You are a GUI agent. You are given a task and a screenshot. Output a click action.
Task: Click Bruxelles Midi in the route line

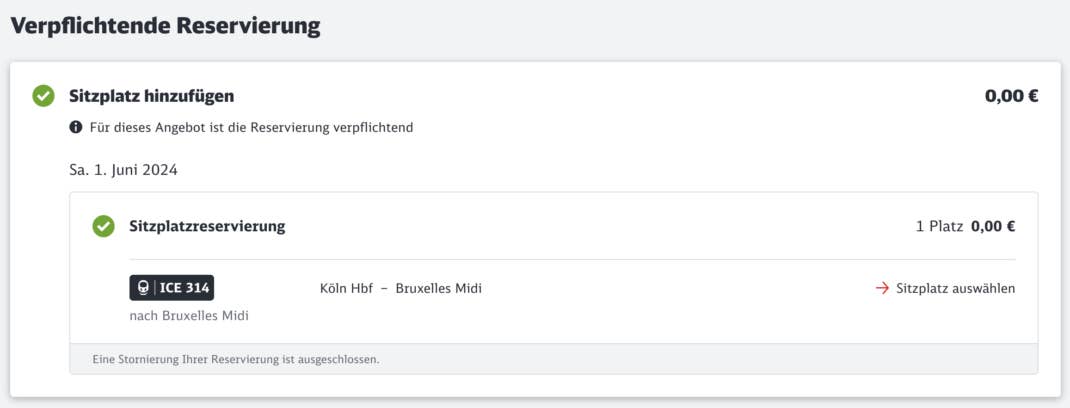439,288
